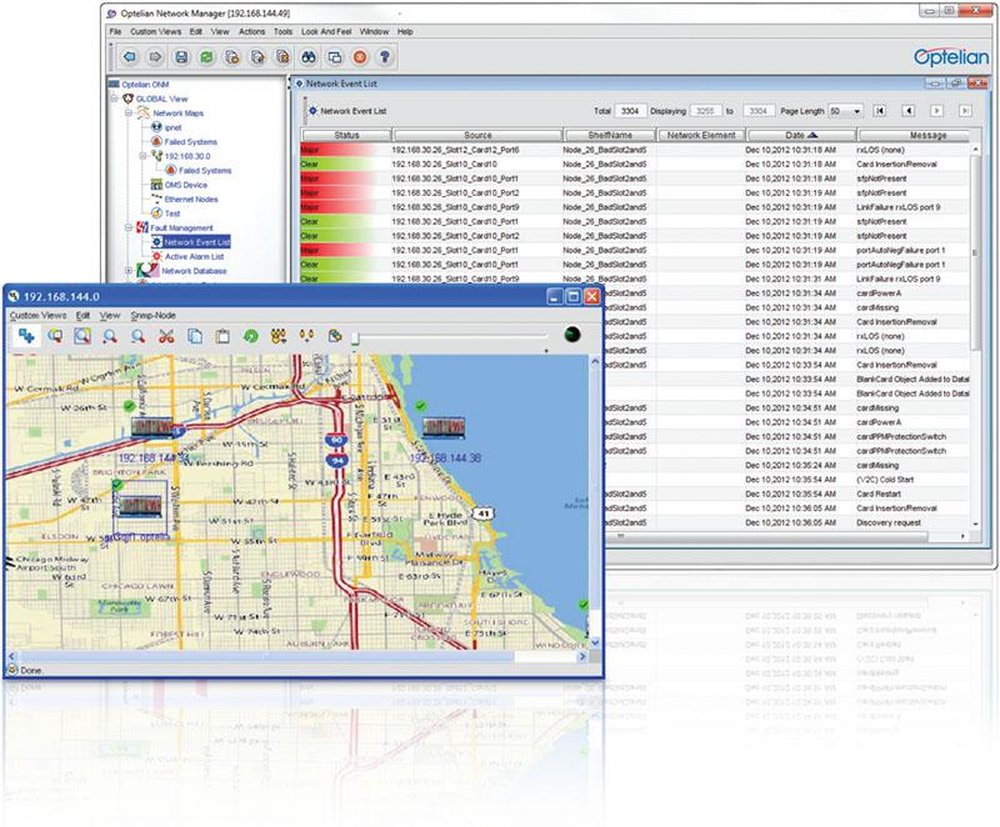Screen dimensions: 1000x827
Task: Collapse the Network Maps tree node
Action: coord(129,113)
